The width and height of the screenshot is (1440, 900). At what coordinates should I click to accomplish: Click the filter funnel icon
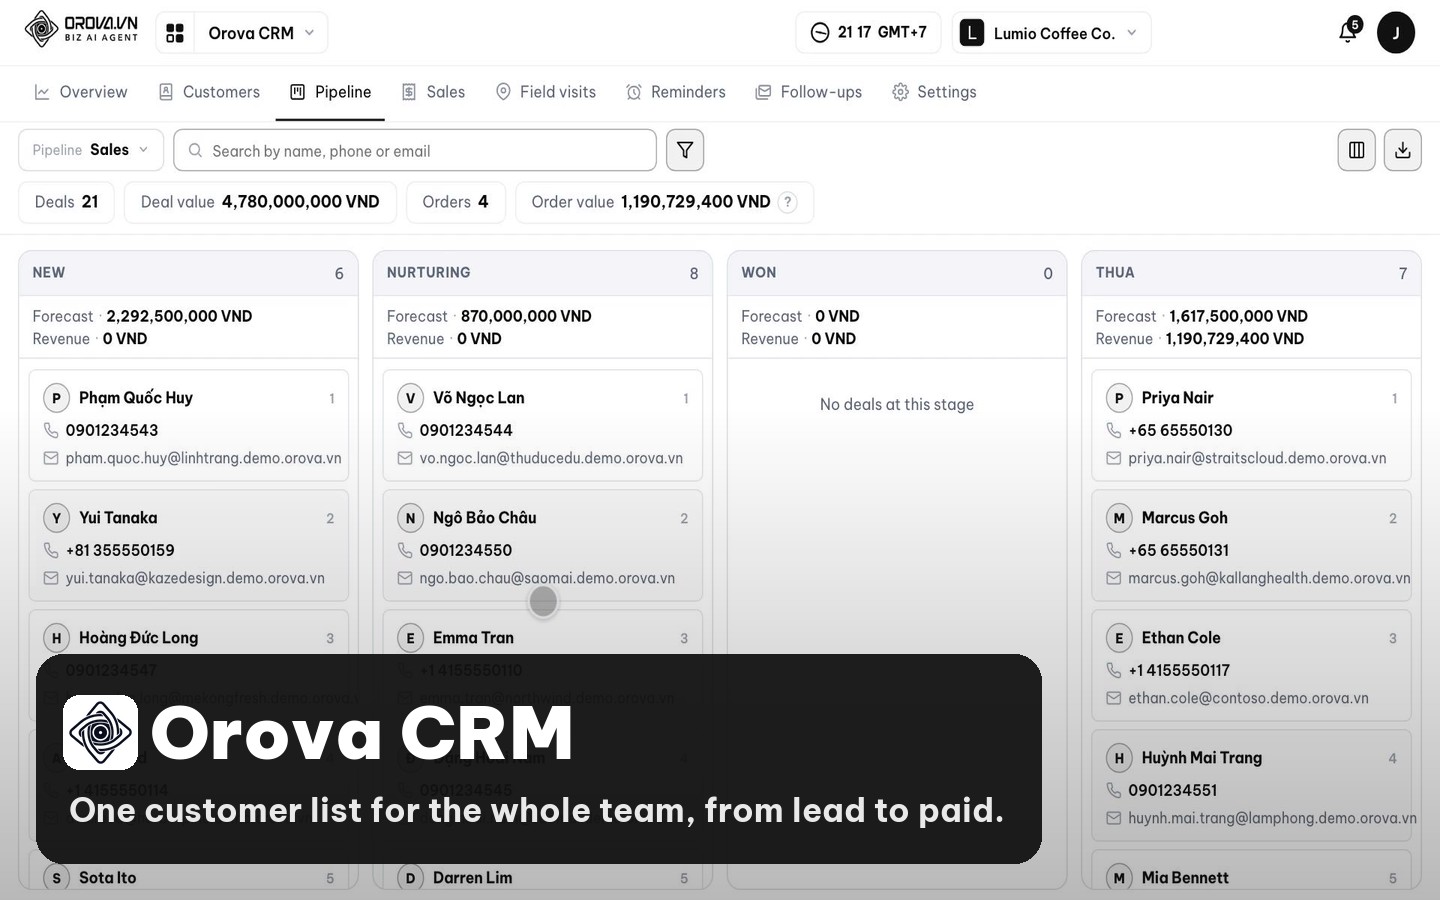685,150
